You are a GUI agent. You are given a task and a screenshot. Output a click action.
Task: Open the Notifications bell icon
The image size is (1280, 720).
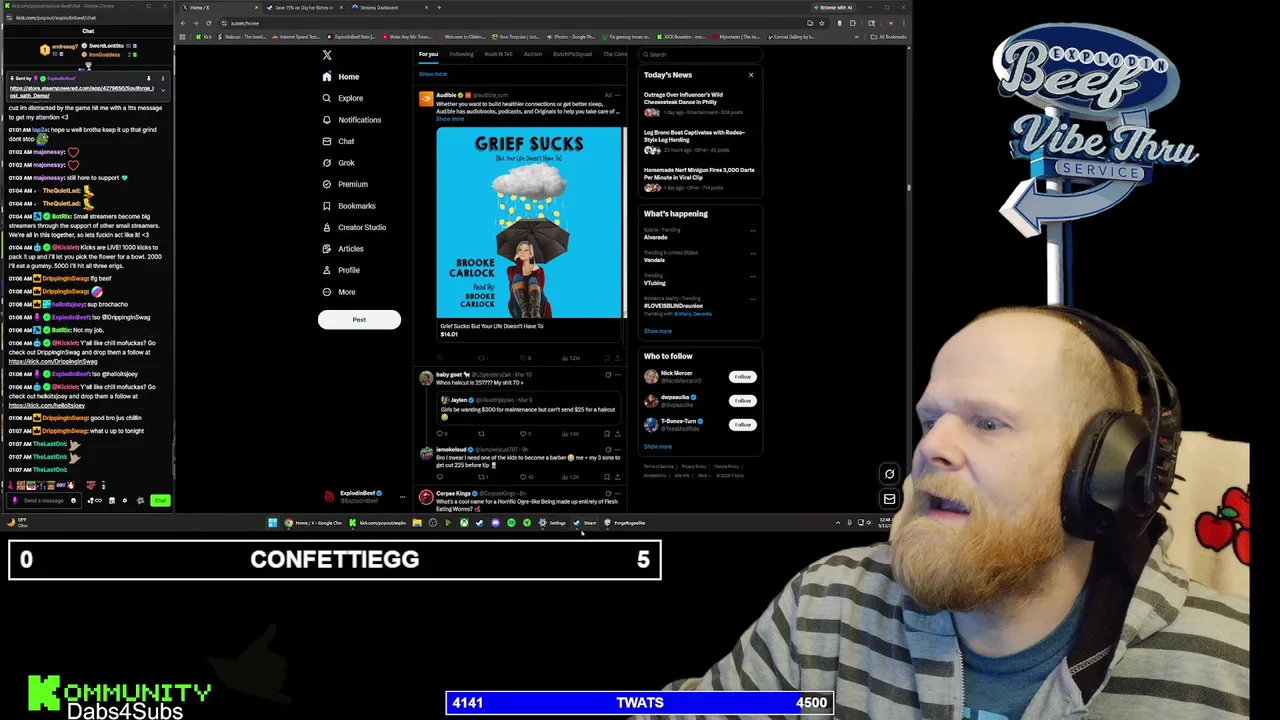[326, 120]
